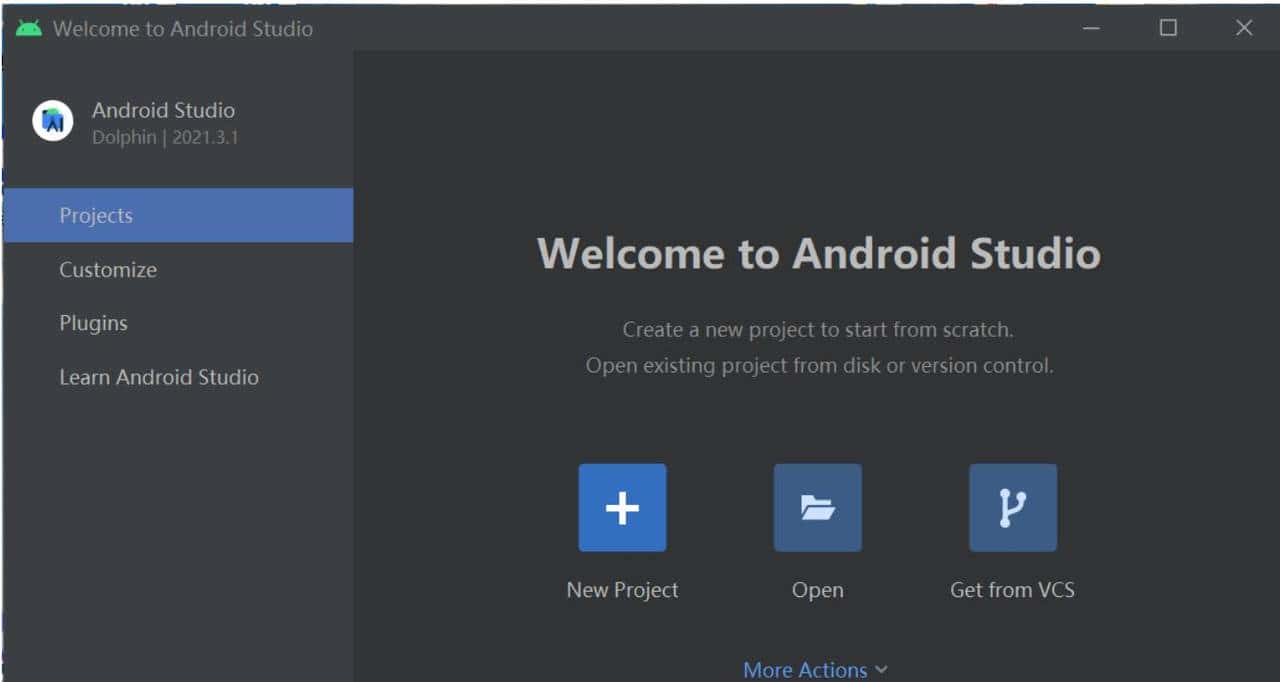Minimize the Welcome to Android Studio window
This screenshot has width=1280, height=682.
(1090, 28)
